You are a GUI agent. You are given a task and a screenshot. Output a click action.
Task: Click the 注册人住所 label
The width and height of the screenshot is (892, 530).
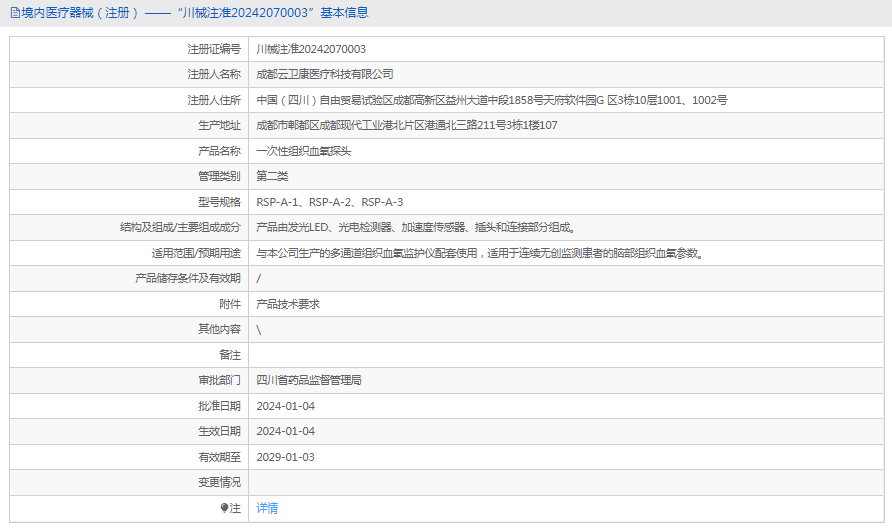214,100
